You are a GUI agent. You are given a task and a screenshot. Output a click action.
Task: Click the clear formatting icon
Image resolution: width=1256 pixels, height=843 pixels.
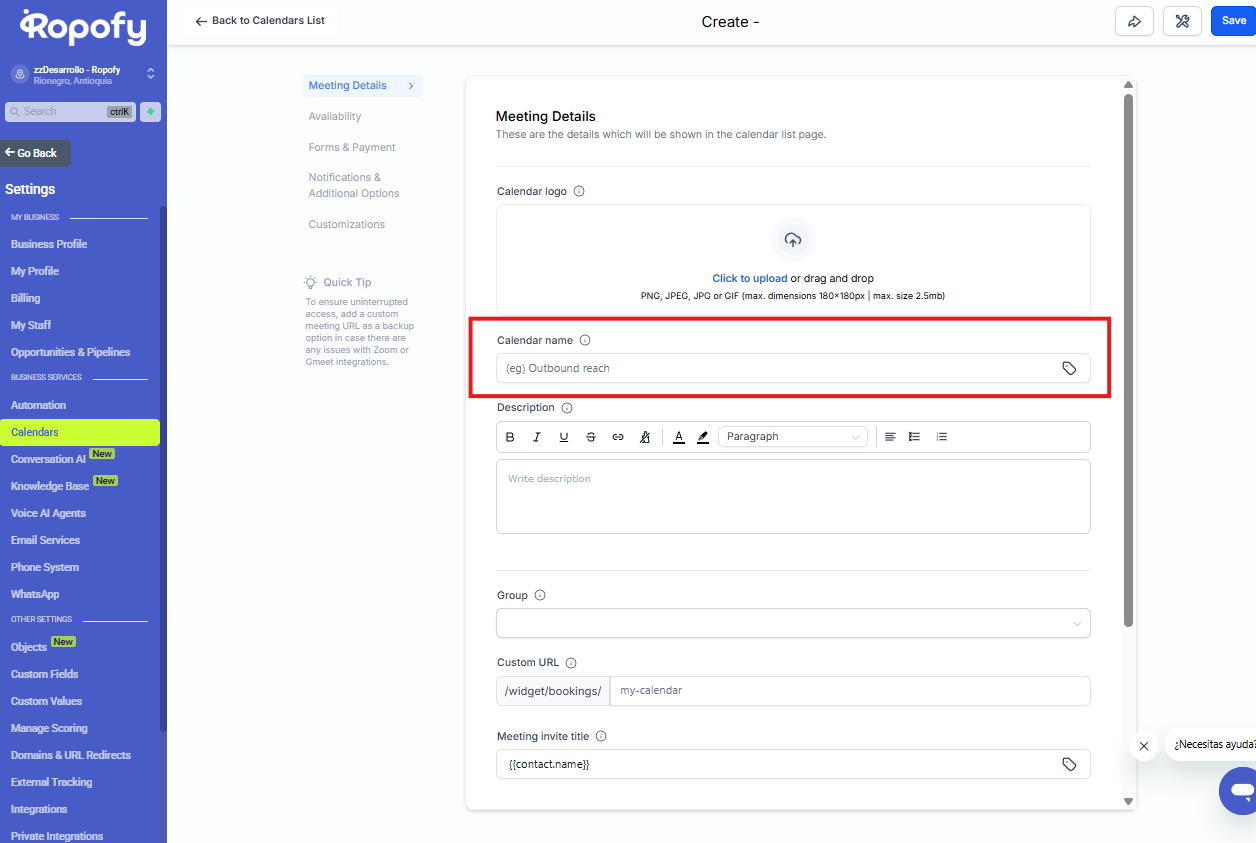pos(645,437)
